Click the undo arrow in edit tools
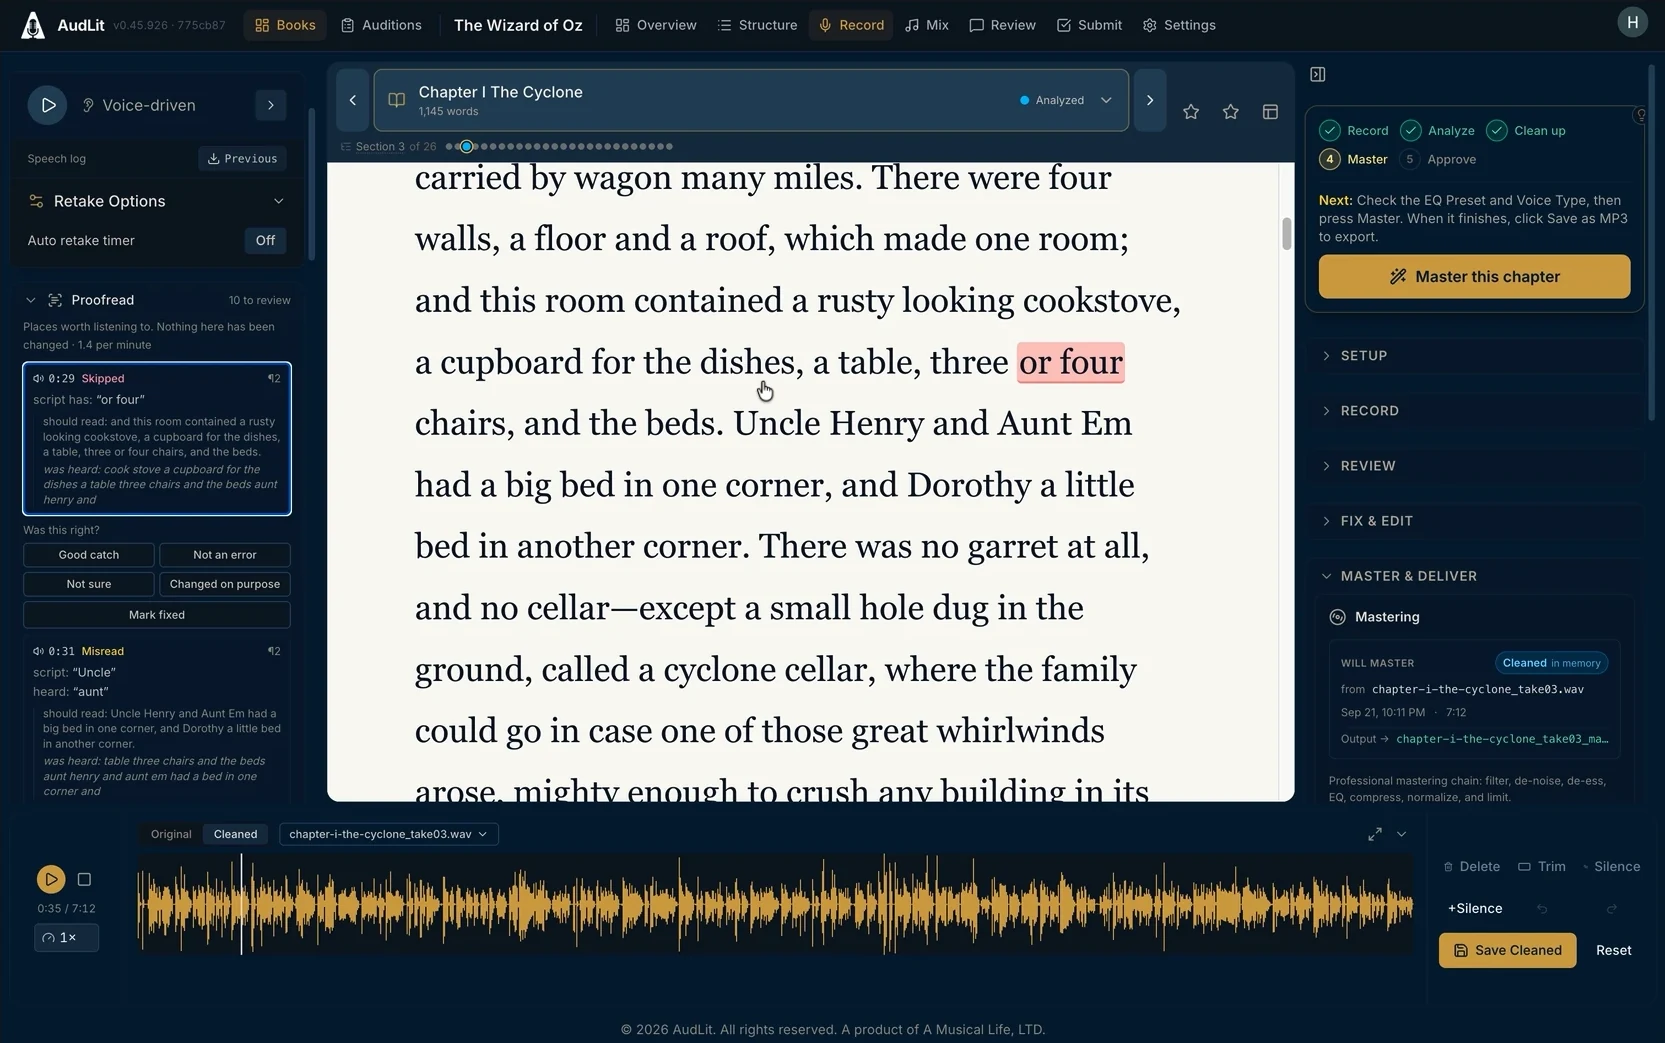Viewport: 1665px width, 1043px height. click(x=1542, y=908)
